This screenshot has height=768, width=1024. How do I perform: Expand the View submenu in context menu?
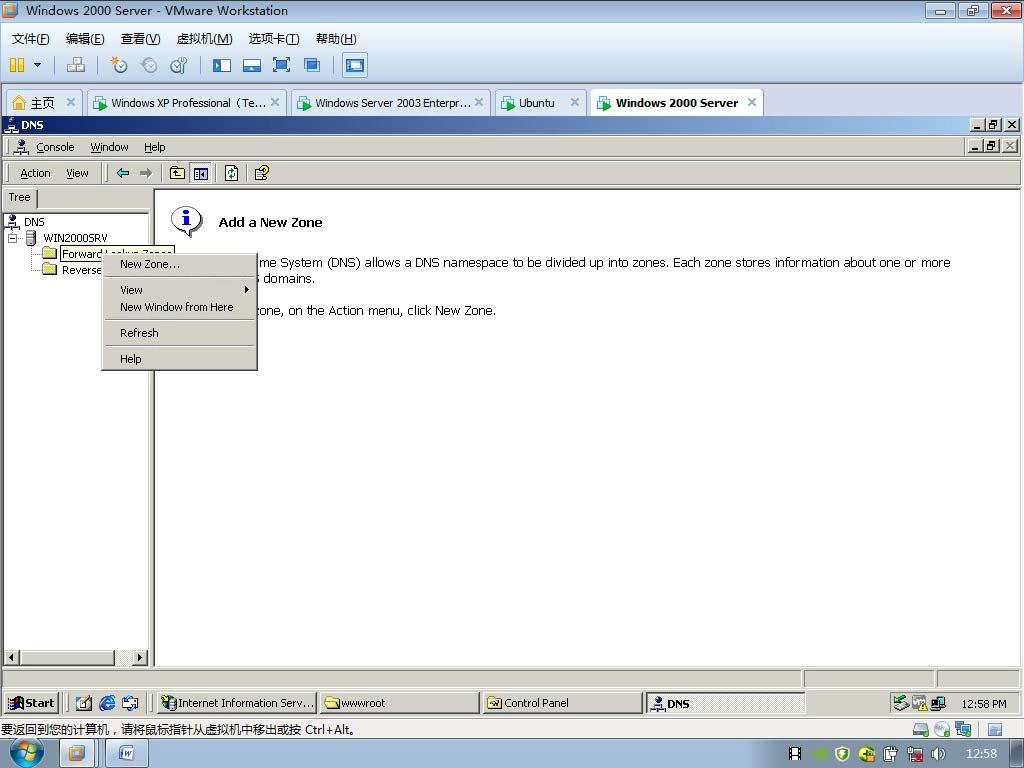(x=180, y=290)
